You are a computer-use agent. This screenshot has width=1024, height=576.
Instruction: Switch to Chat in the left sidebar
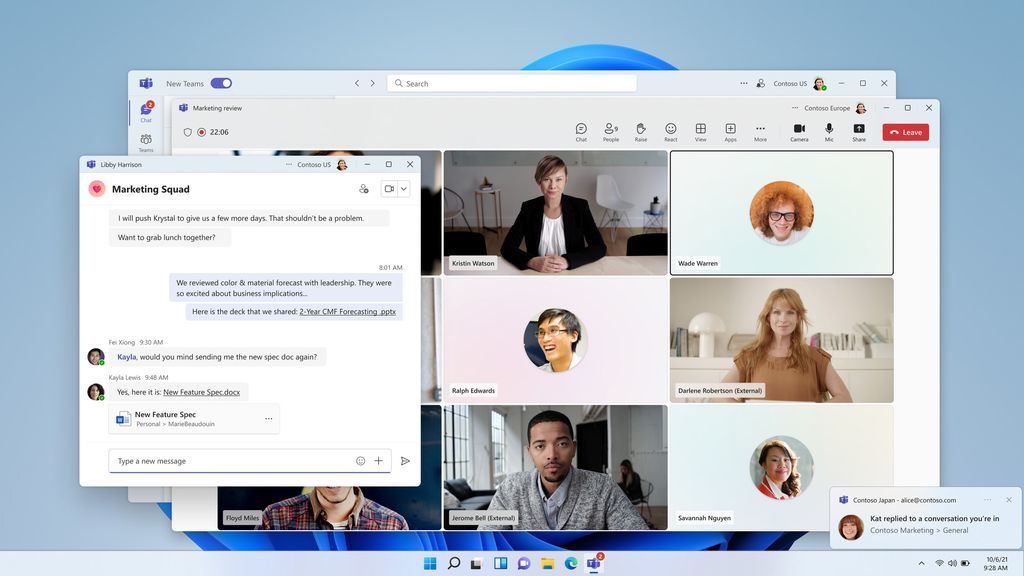146,111
